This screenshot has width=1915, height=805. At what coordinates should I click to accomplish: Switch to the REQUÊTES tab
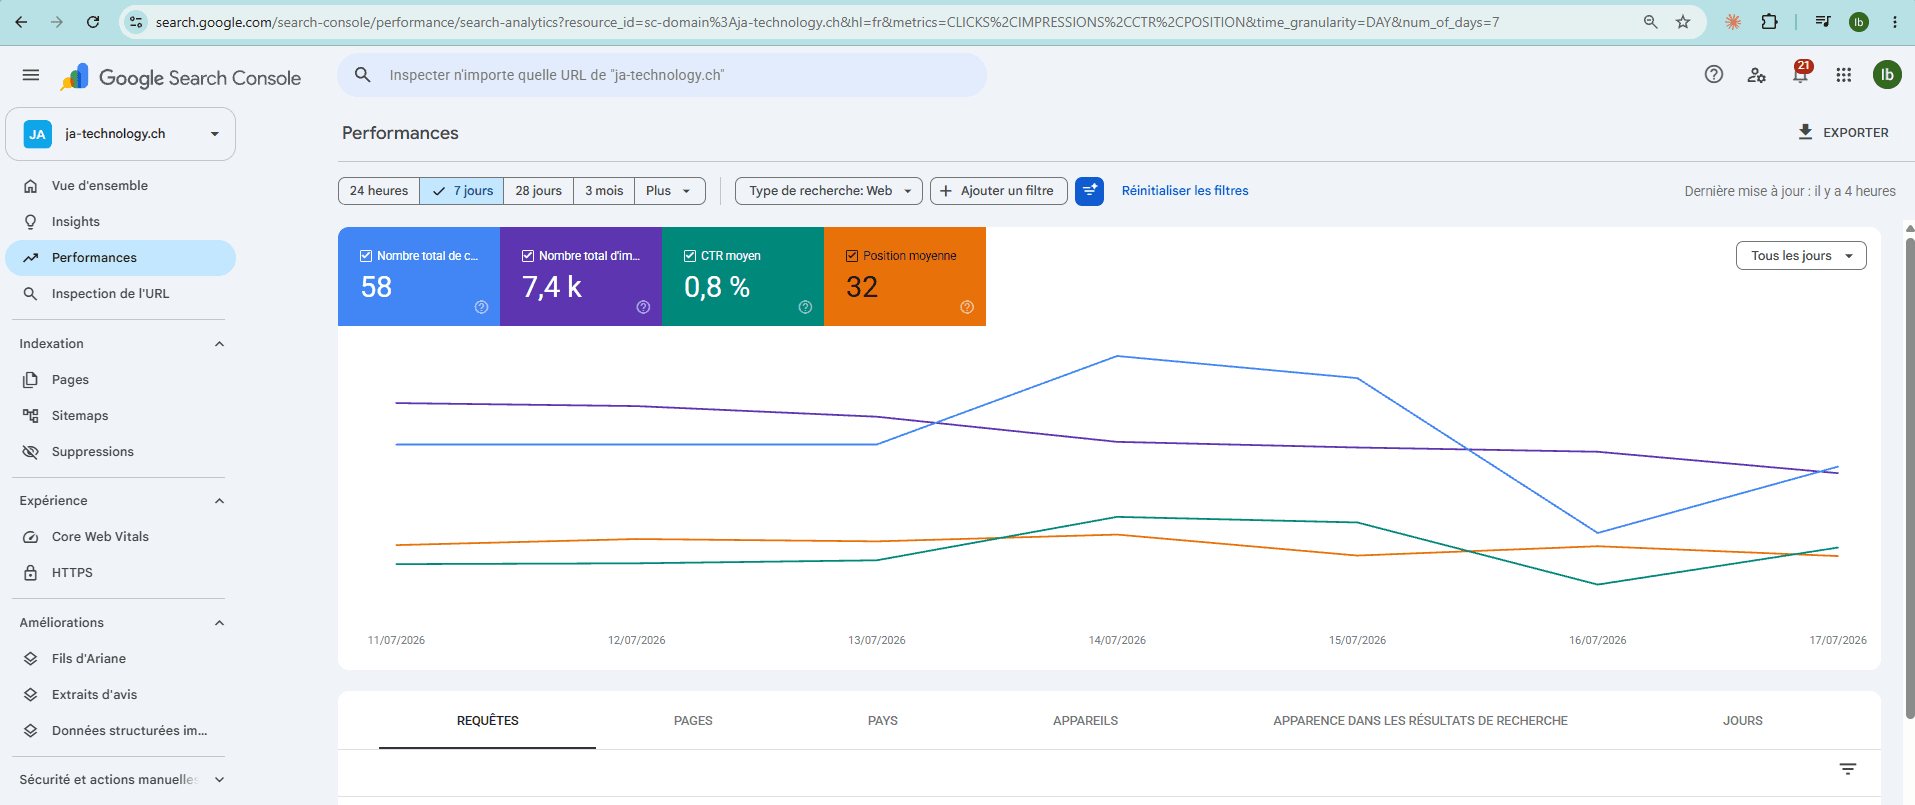[488, 721]
